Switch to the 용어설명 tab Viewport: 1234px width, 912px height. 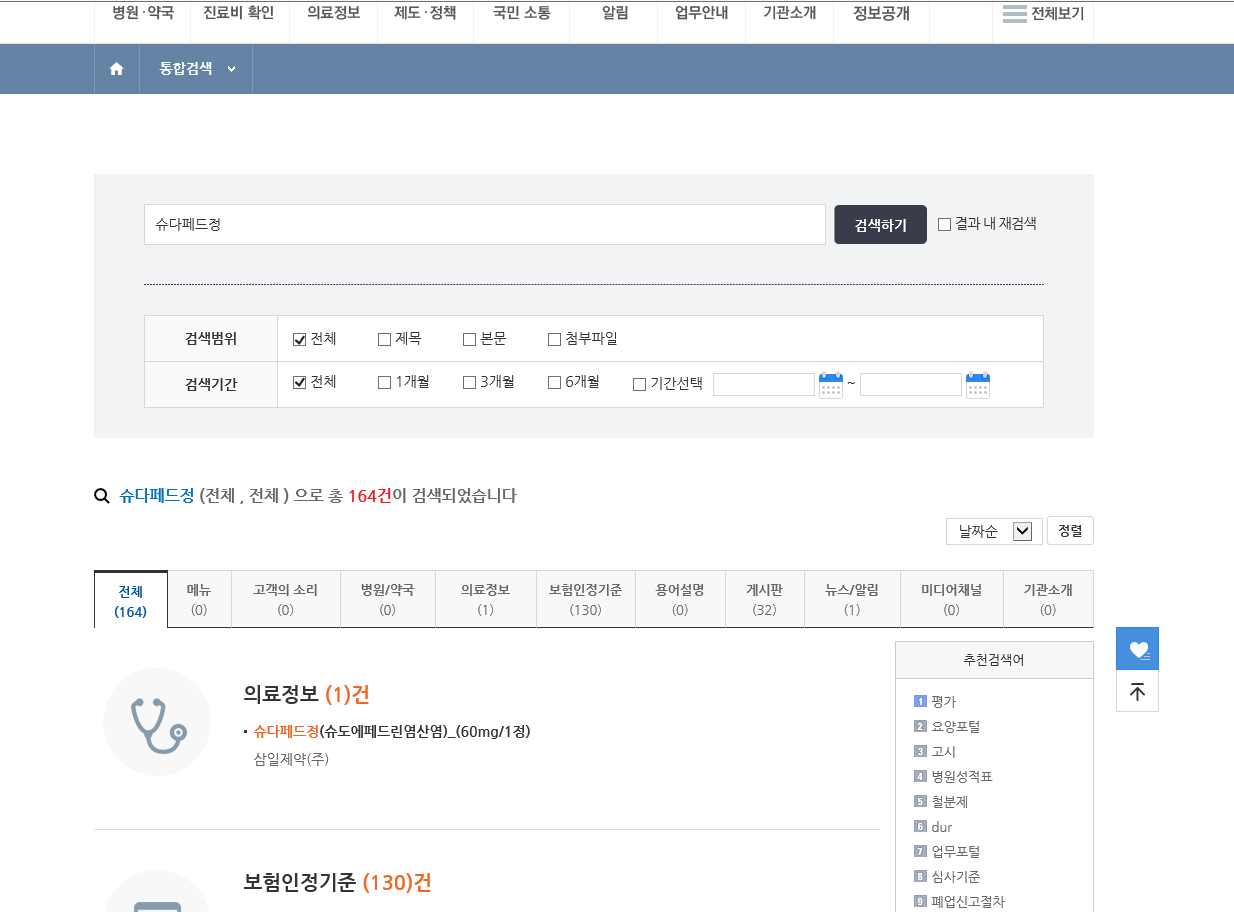[680, 599]
